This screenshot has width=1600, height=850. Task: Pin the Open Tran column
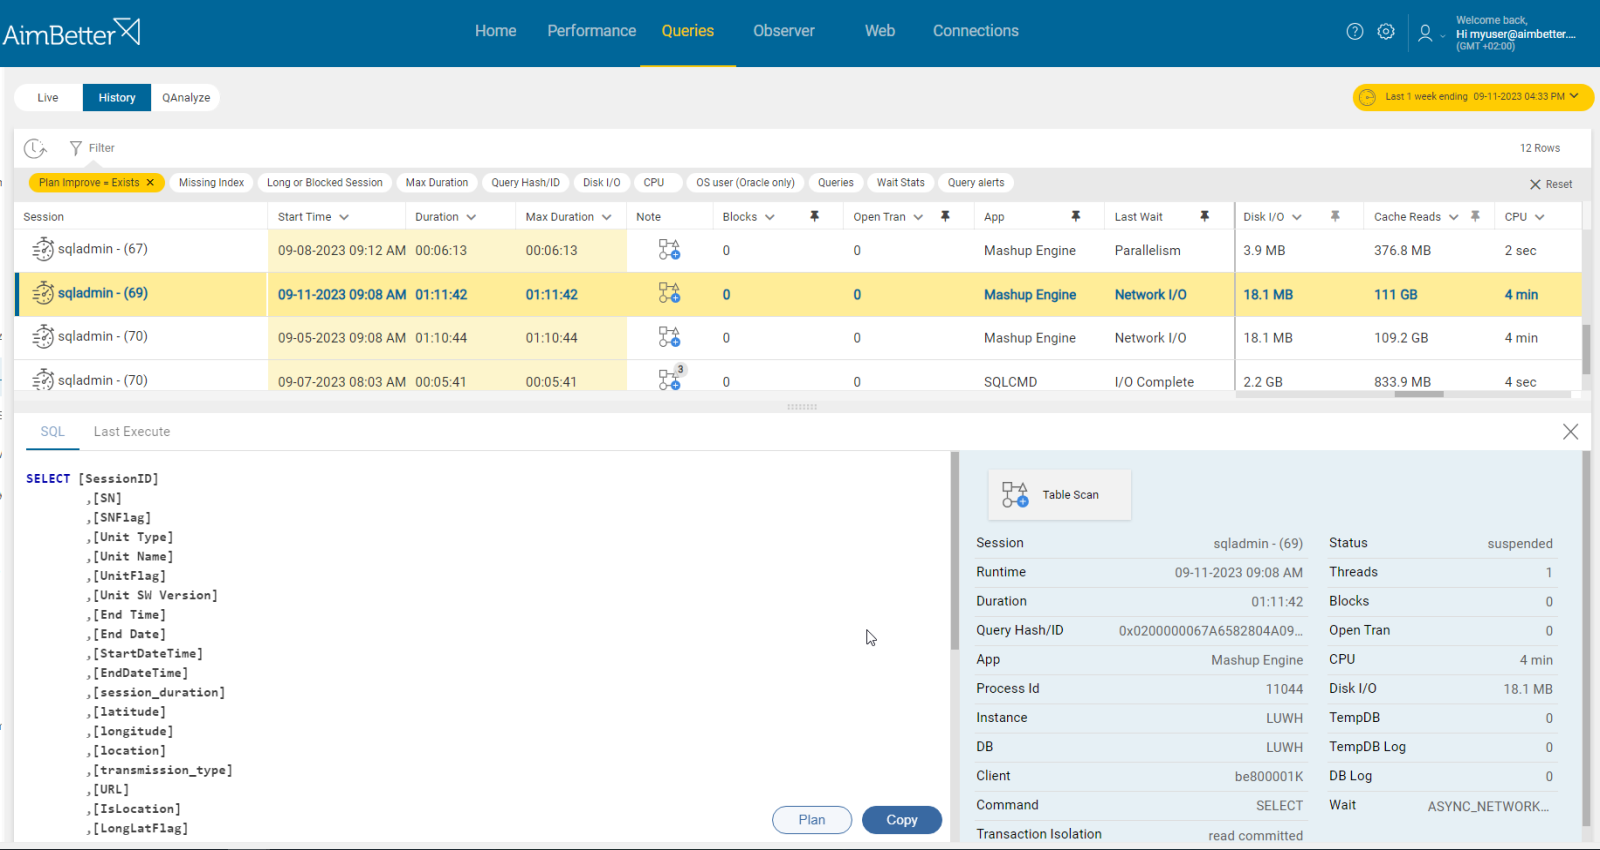(945, 216)
